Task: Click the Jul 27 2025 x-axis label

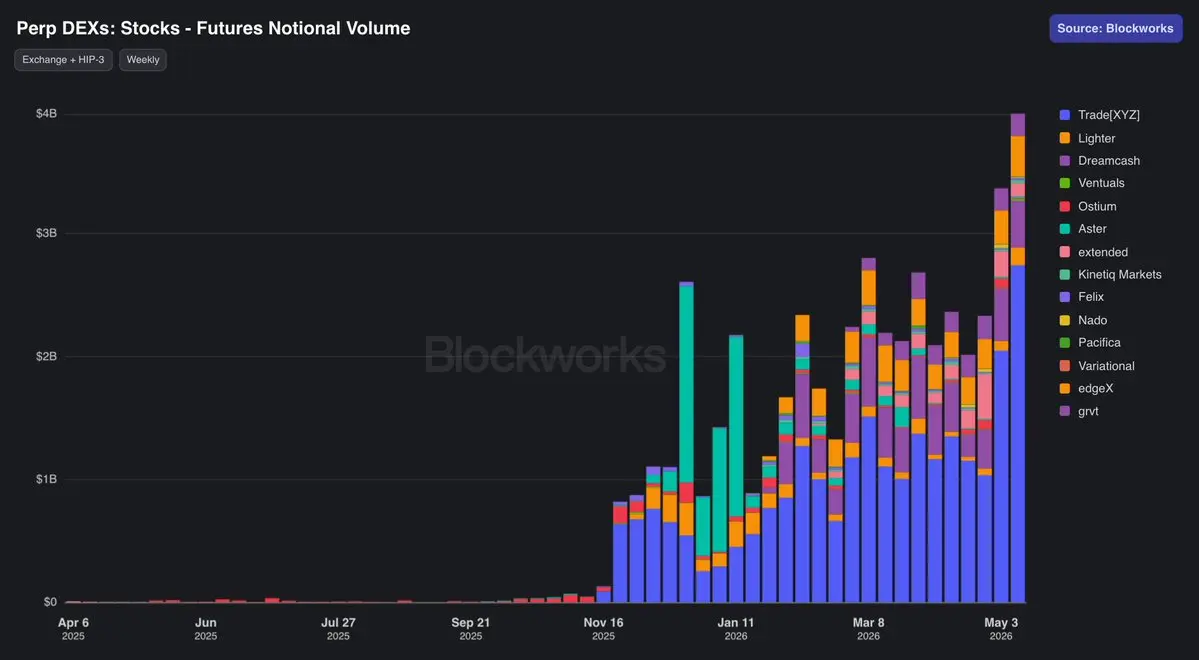Action: (338, 629)
